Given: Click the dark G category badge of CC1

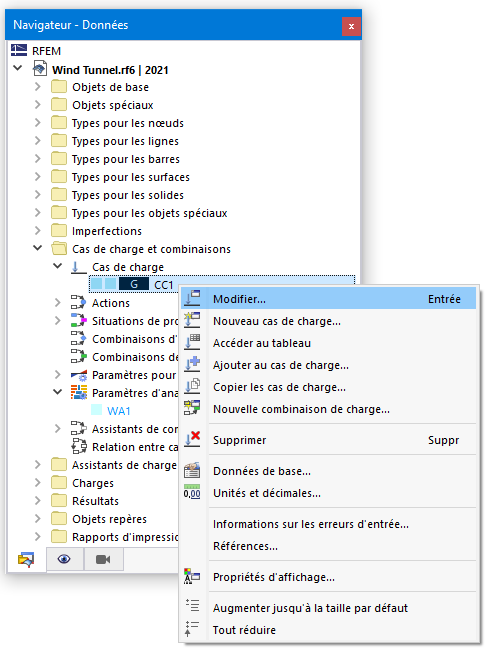Looking at the screenshot, I should (134, 284).
